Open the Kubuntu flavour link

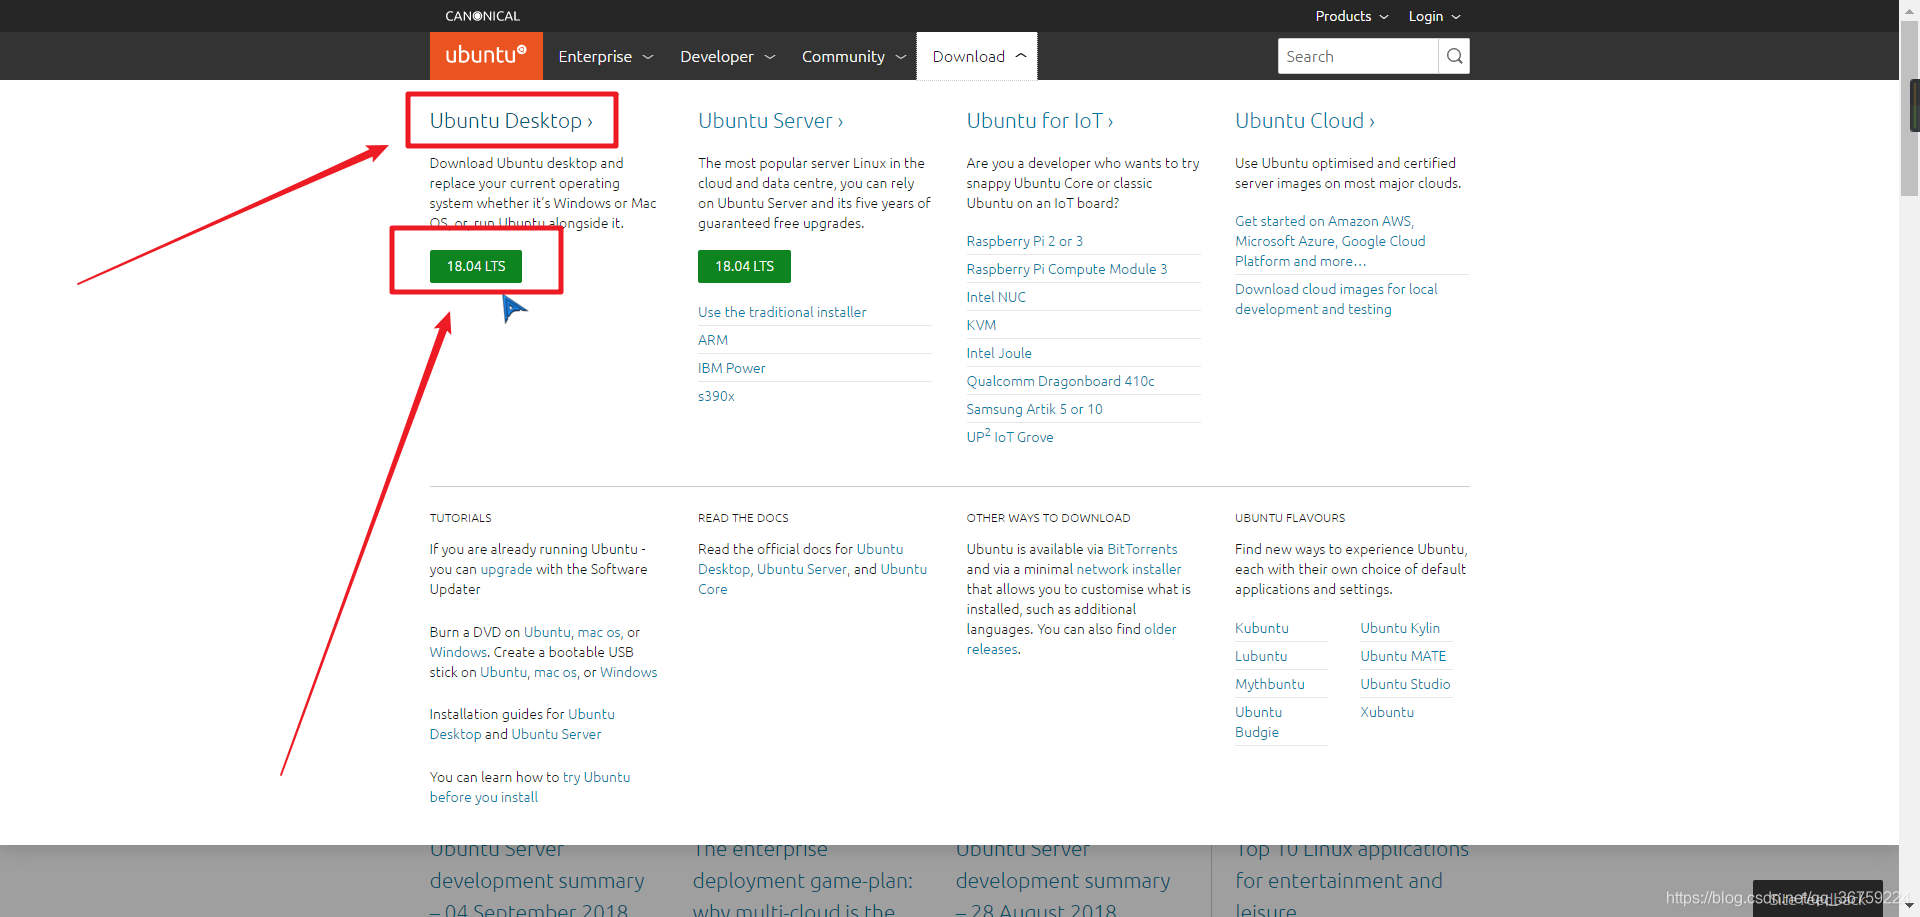coord(1262,628)
